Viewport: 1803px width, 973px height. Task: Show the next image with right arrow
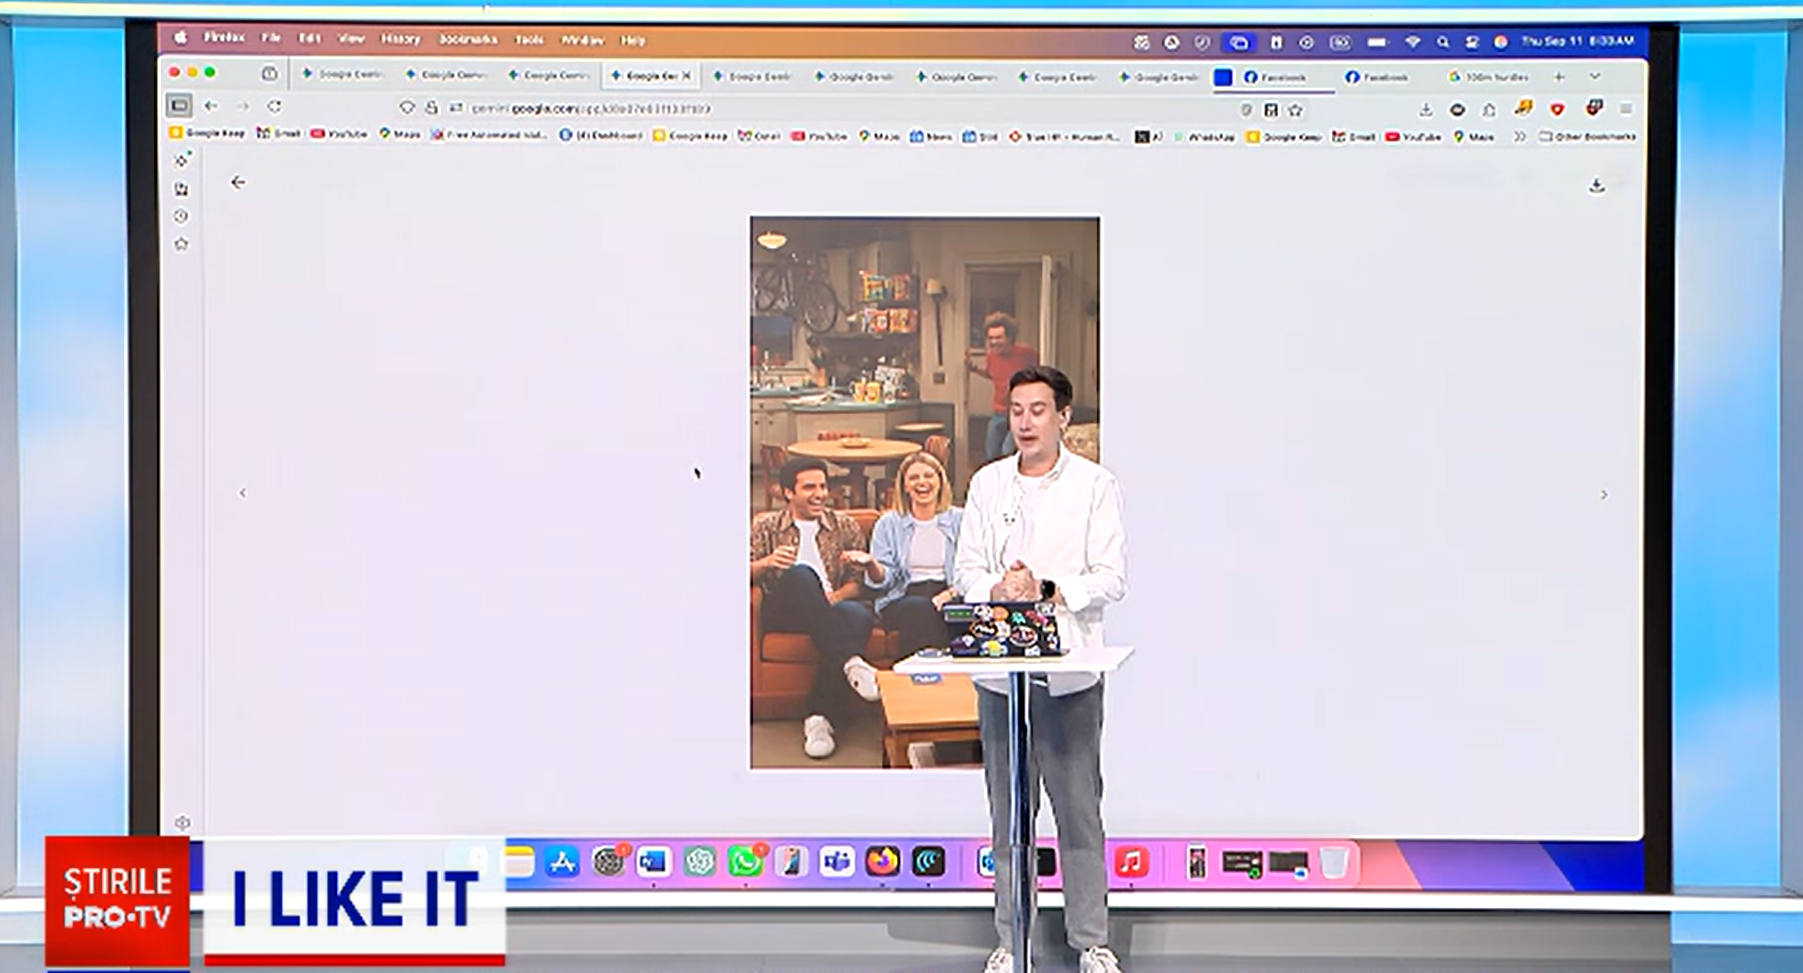coord(1604,495)
